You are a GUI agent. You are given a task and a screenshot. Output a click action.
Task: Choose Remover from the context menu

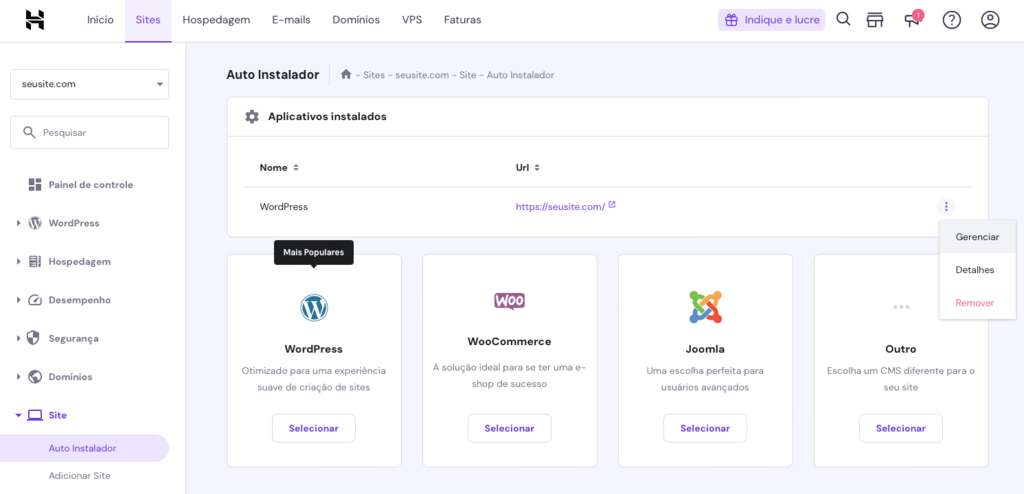pyautogui.click(x=974, y=302)
